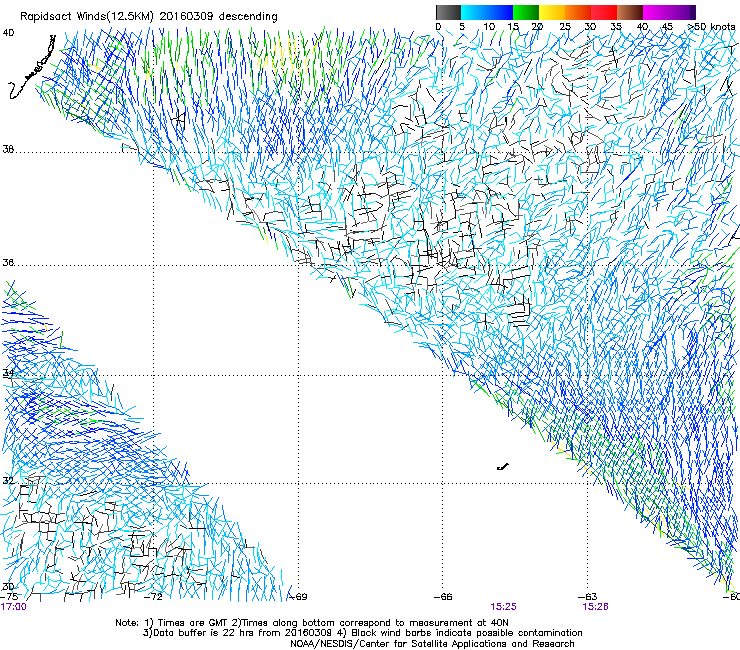740x650 pixels.
Task: Click the orange 25-30 knots legend segment
Action: pyautogui.click(x=578, y=12)
